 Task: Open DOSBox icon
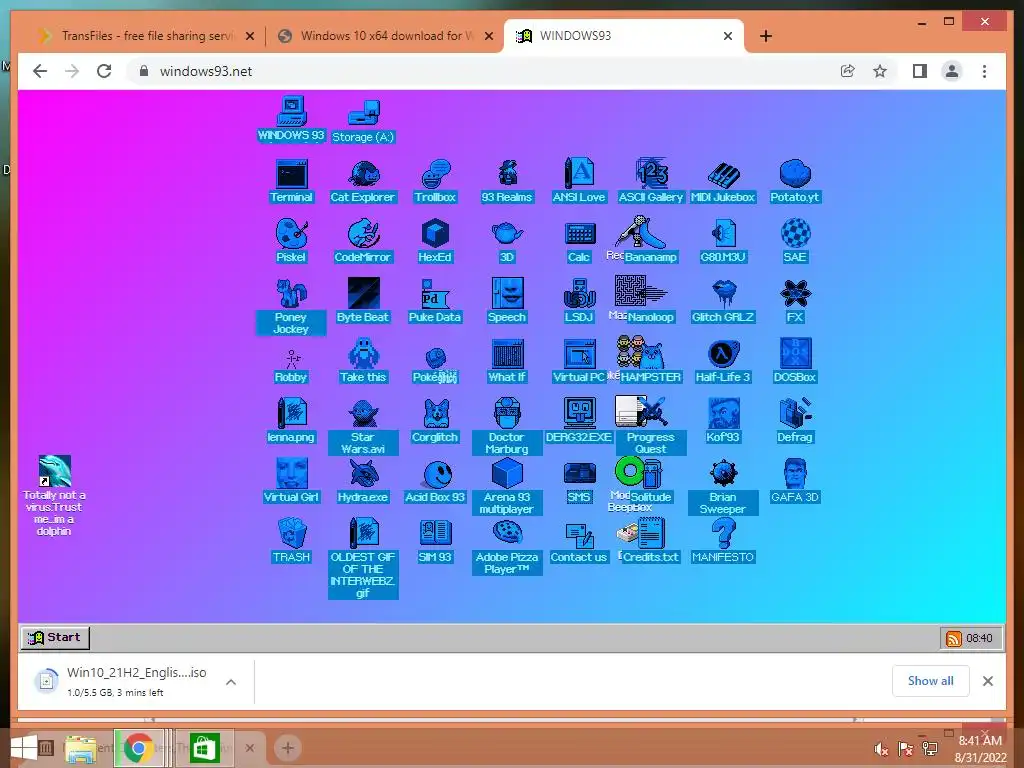(x=795, y=361)
